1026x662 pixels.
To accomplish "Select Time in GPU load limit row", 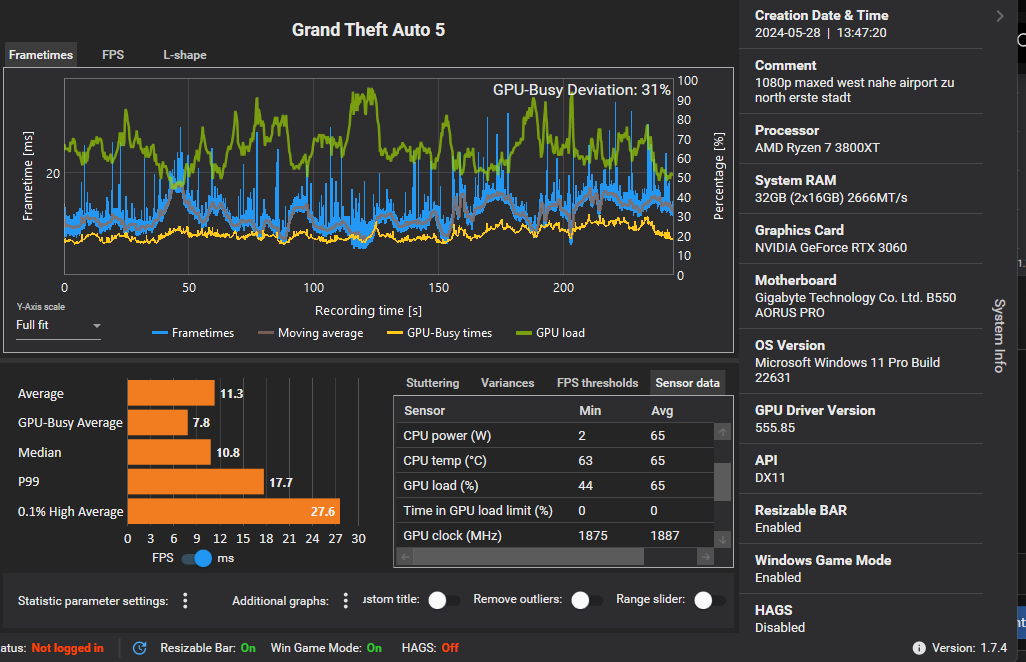I will click(554, 510).
